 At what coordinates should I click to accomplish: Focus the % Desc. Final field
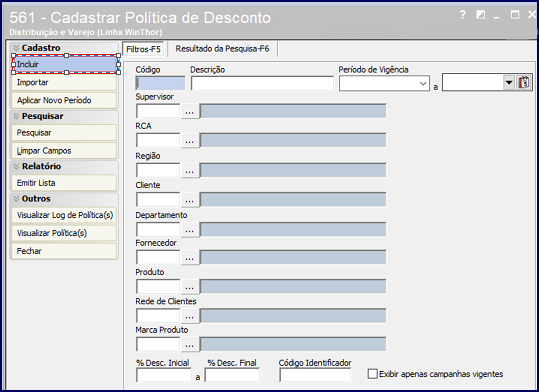pyautogui.click(x=232, y=375)
